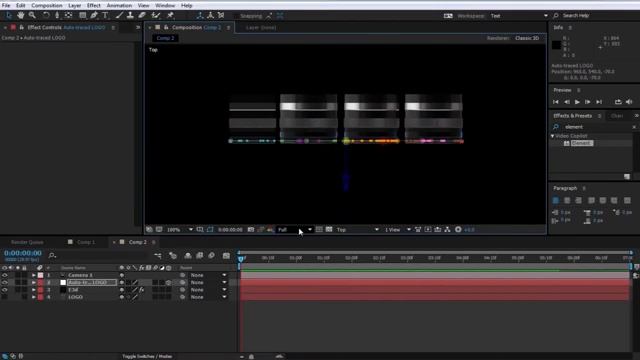Switch to the Layer (none) viewer tab

pyautogui.click(x=261, y=28)
